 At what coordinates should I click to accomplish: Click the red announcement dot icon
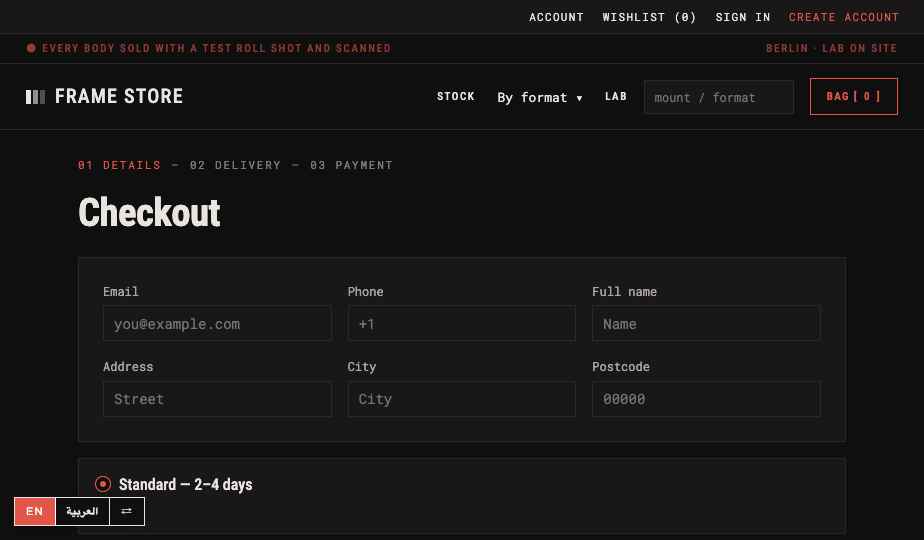click(31, 48)
